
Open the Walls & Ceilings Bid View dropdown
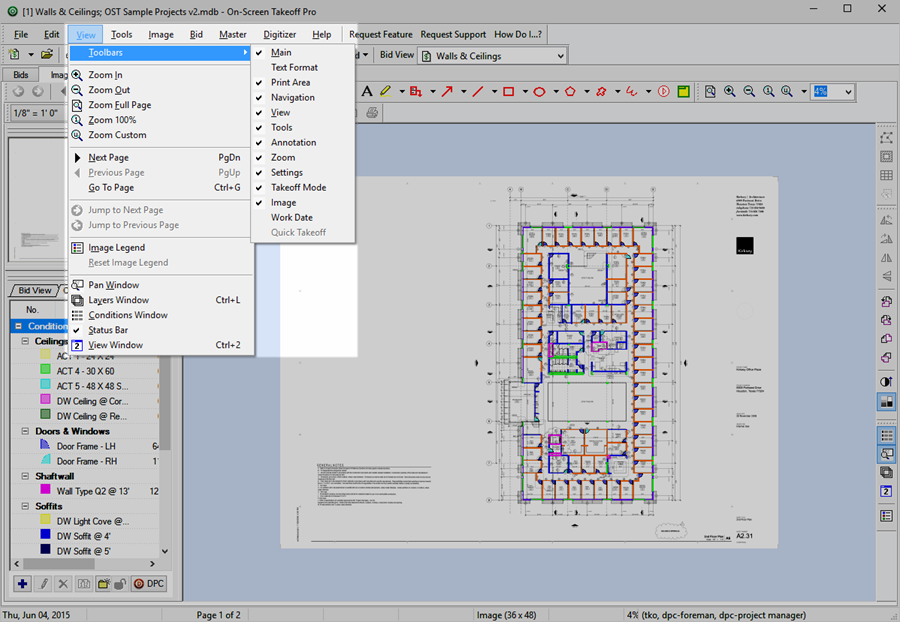click(x=560, y=56)
